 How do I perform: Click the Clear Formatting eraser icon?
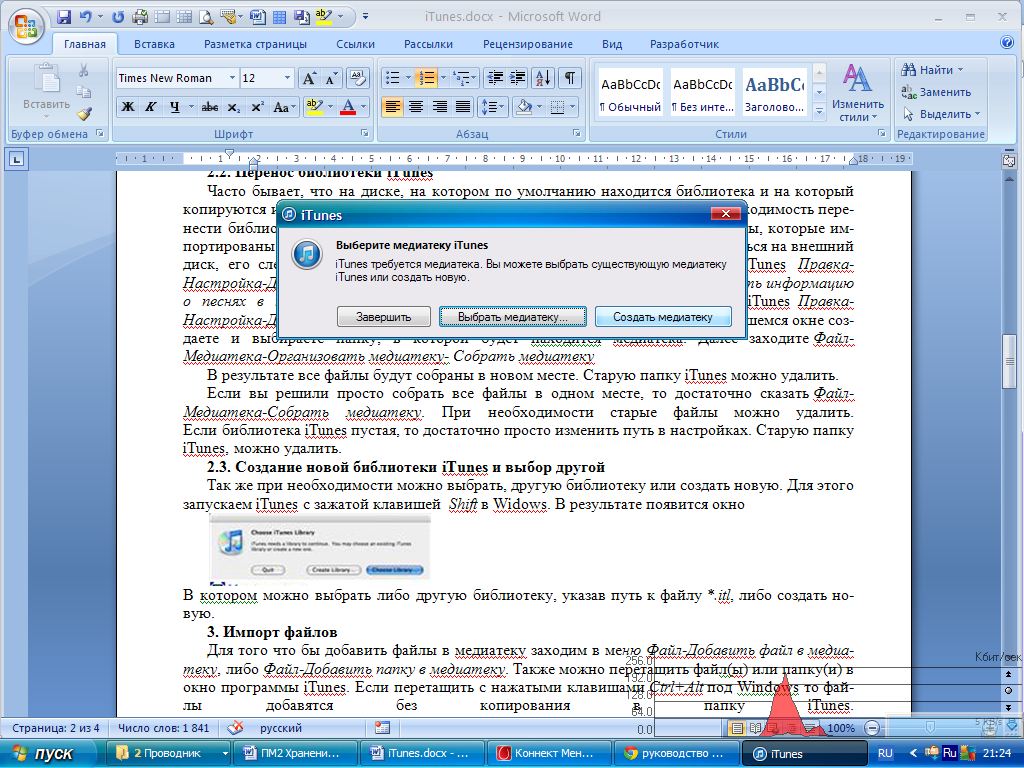pyautogui.click(x=357, y=78)
